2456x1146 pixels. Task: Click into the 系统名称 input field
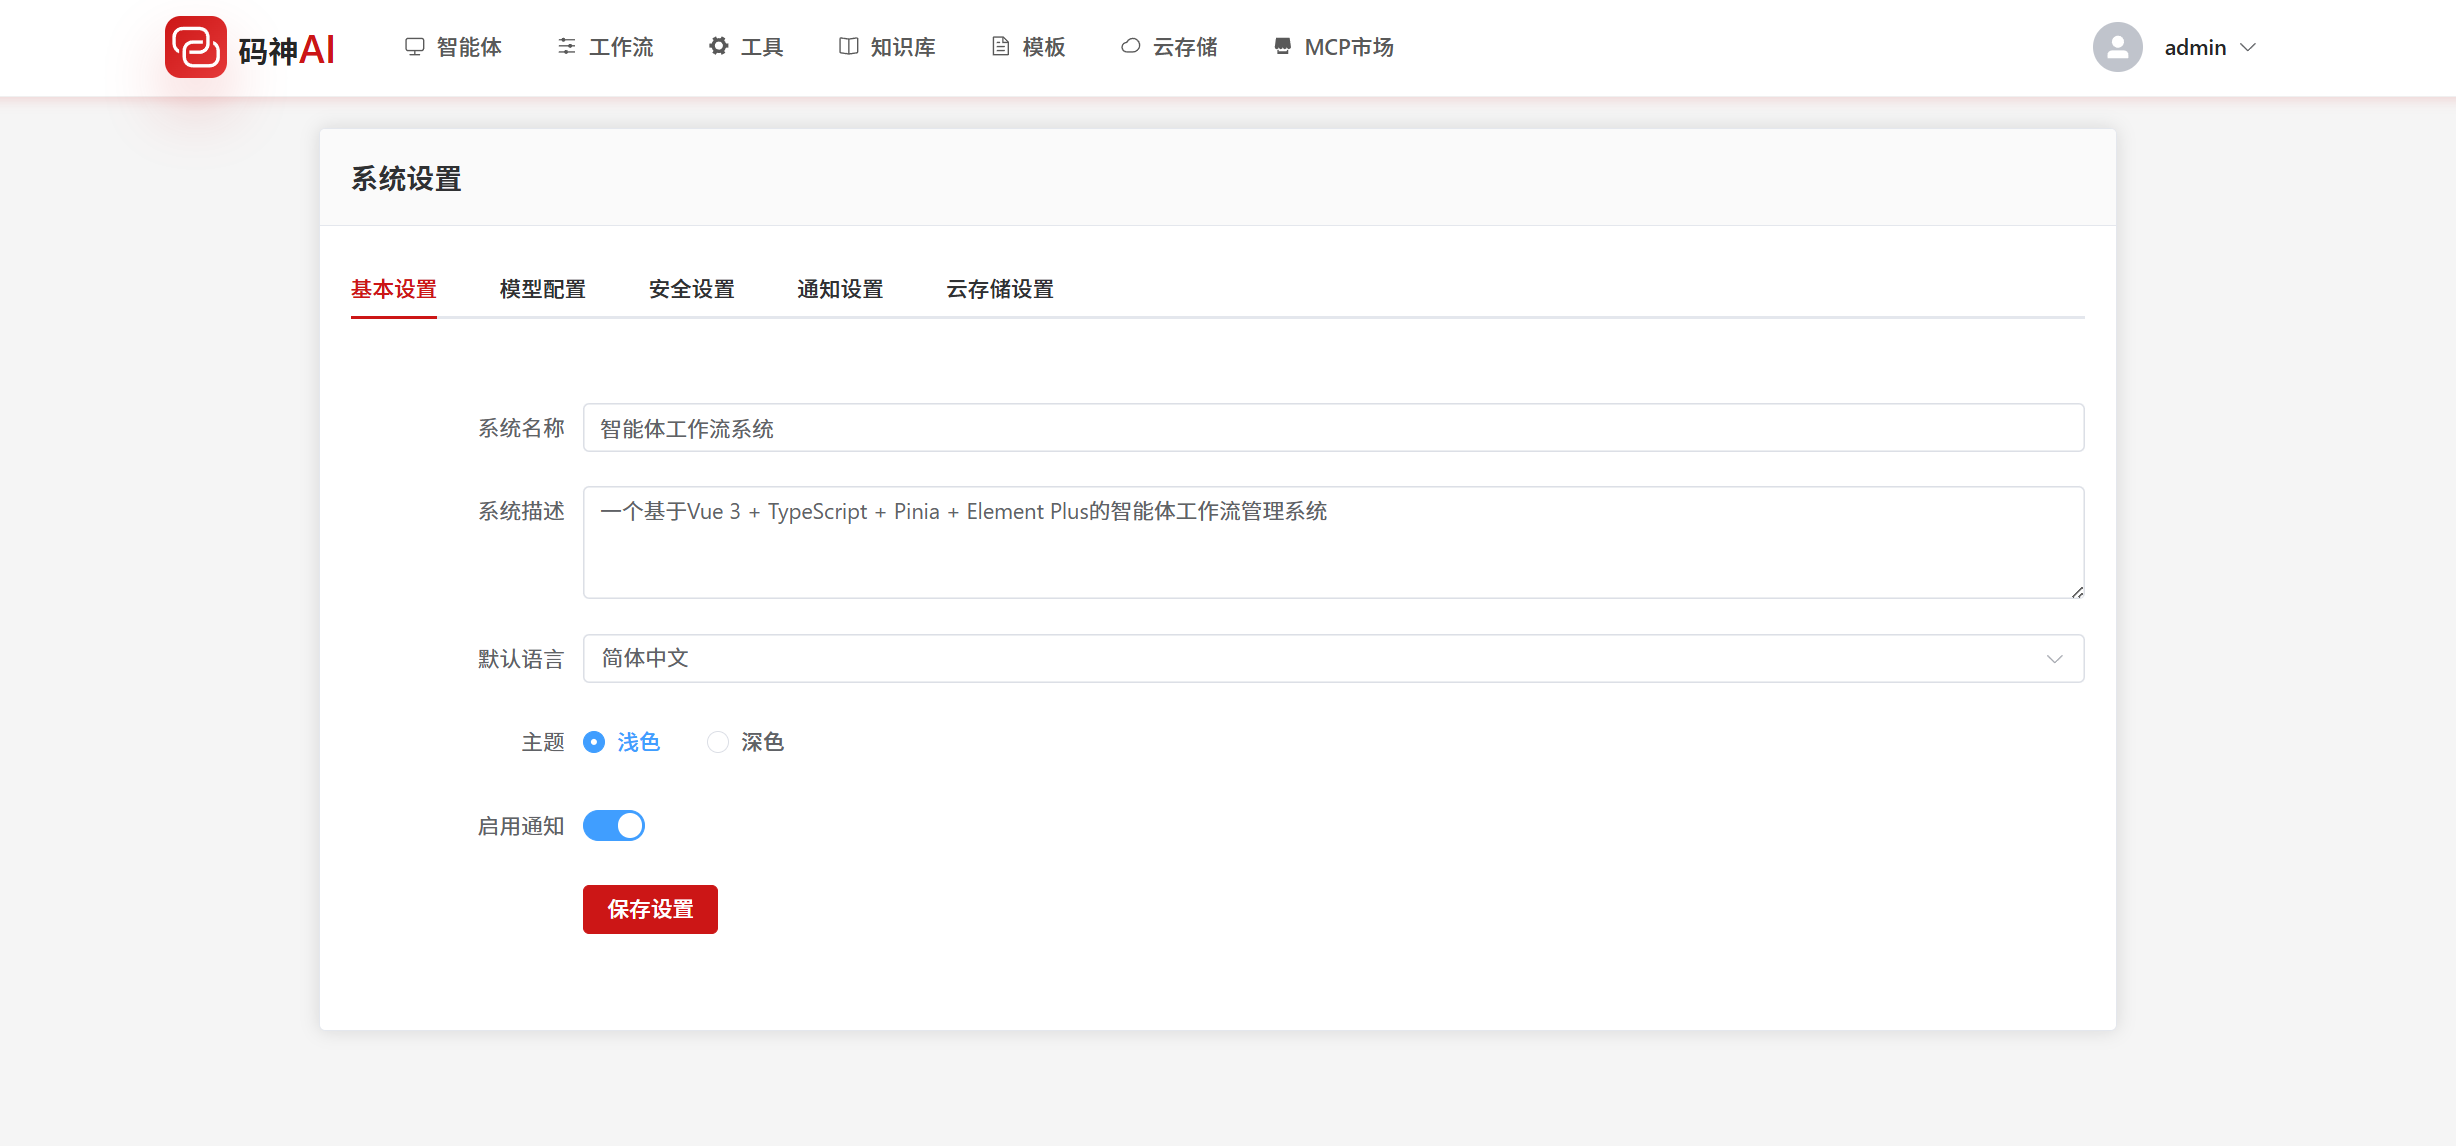click(x=1333, y=429)
